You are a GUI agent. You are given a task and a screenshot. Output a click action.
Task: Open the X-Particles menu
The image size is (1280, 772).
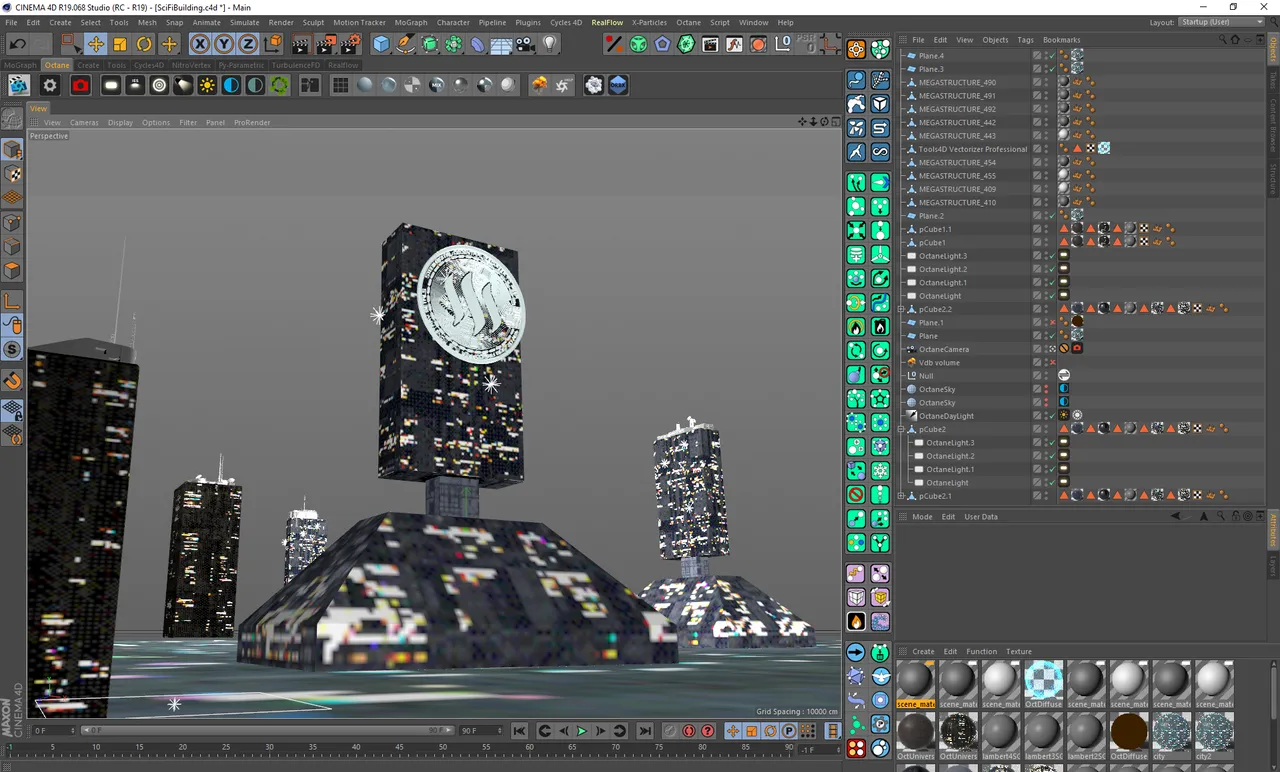point(649,22)
